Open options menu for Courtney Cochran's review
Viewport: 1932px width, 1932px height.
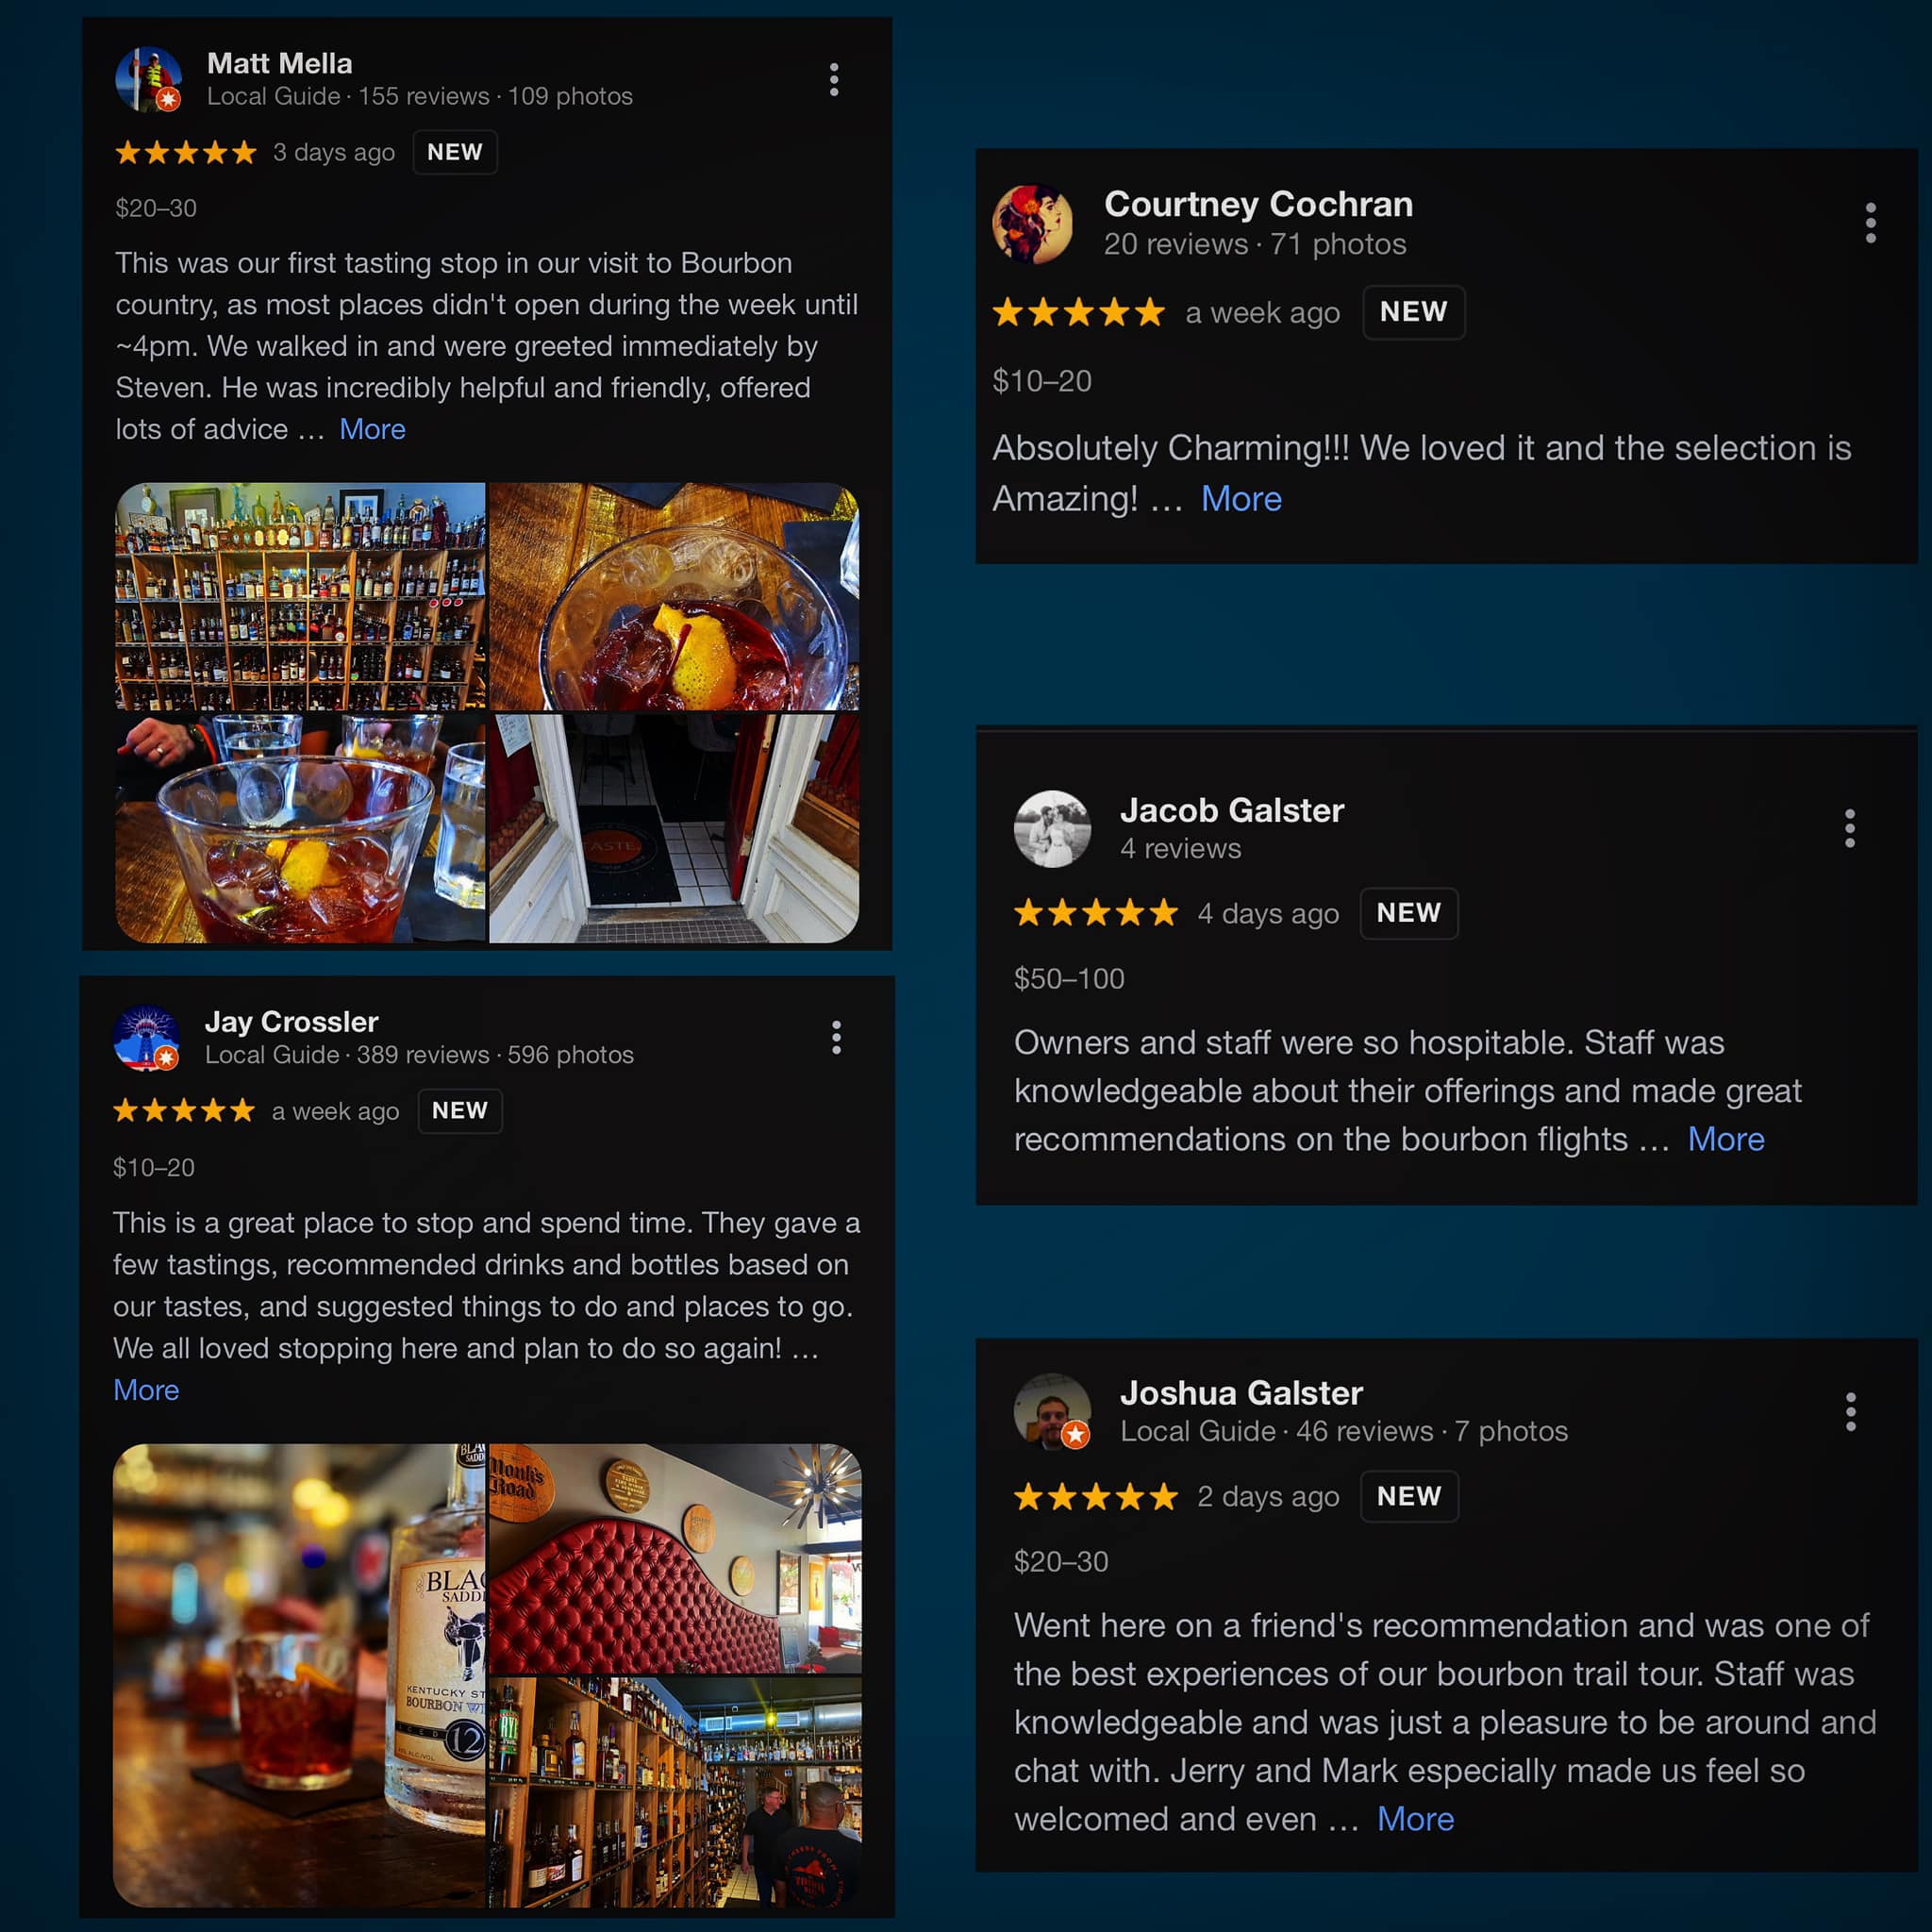tap(1870, 223)
